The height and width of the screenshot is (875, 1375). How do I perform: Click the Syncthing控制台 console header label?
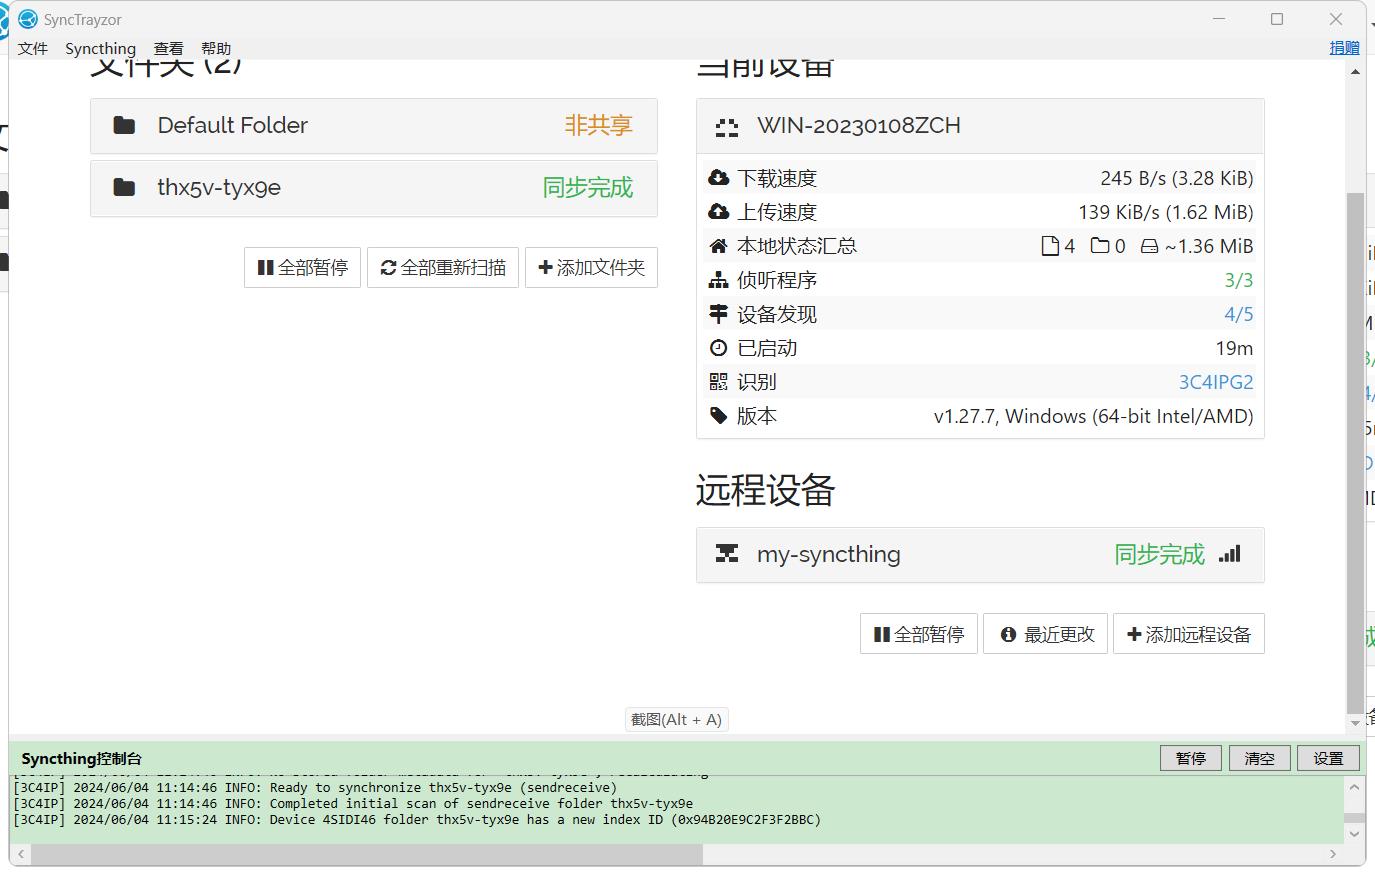(x=82, y=759)
